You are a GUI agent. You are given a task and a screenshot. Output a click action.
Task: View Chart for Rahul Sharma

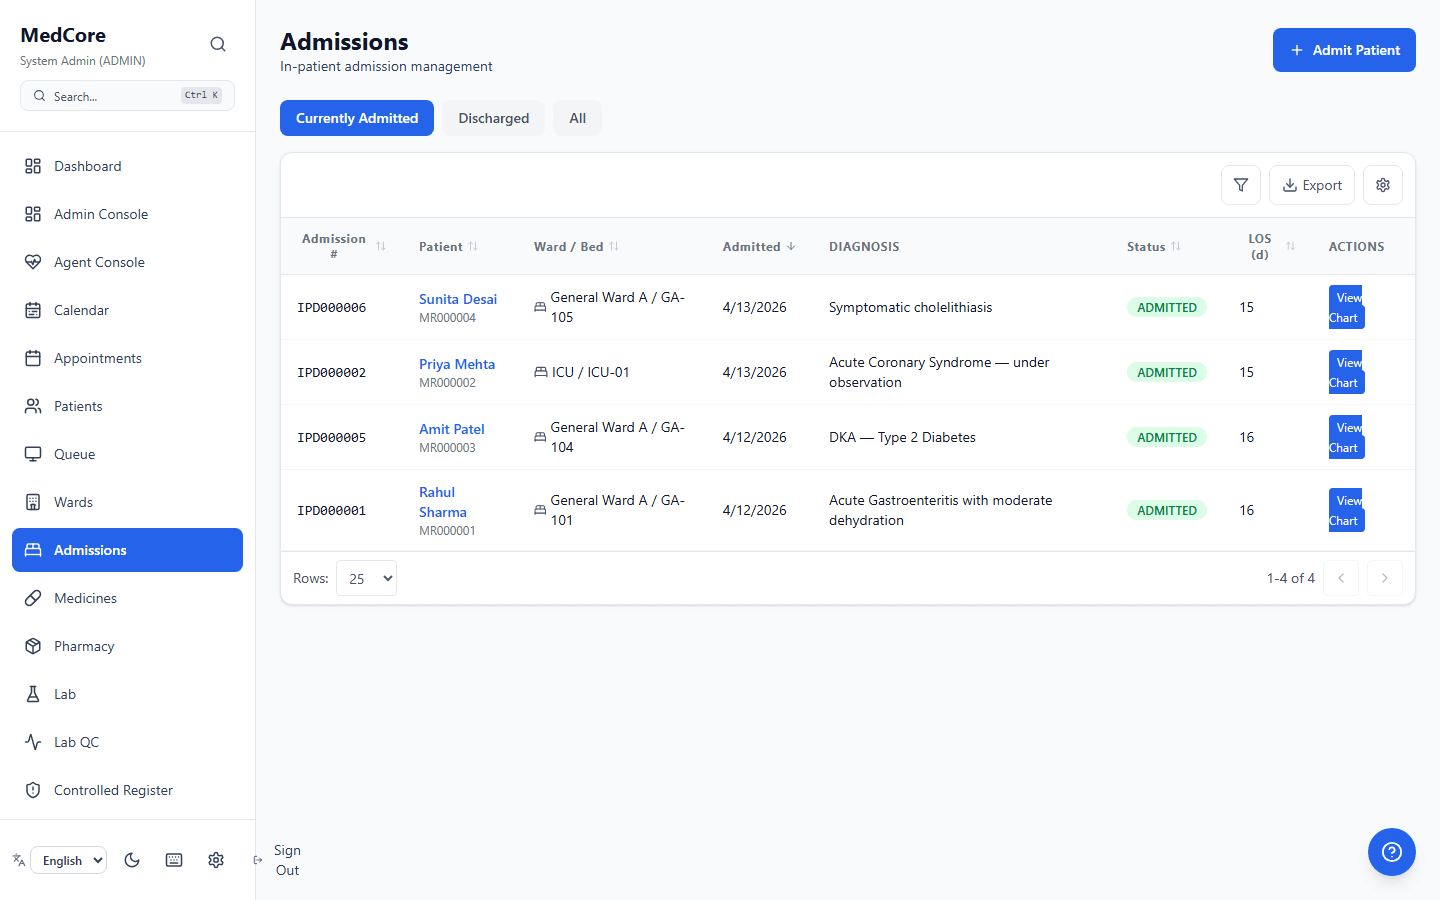(1347, 510)
